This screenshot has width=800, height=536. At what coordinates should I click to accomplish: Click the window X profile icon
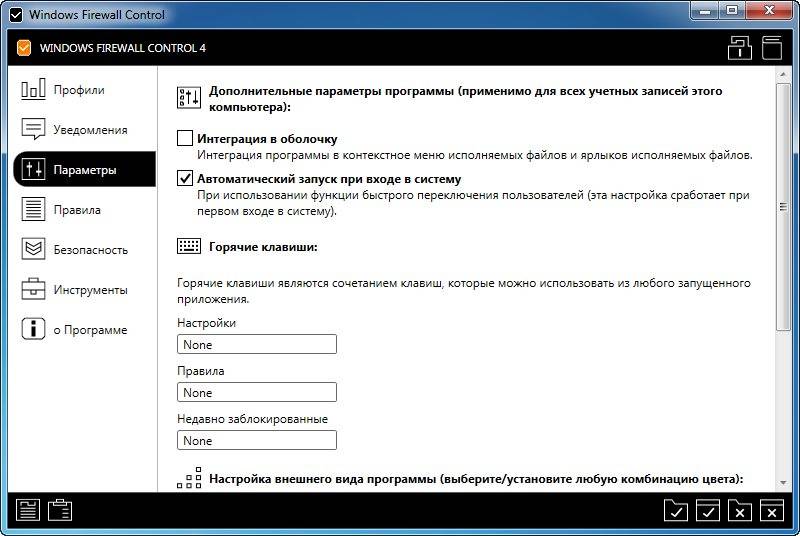[772, 510]
